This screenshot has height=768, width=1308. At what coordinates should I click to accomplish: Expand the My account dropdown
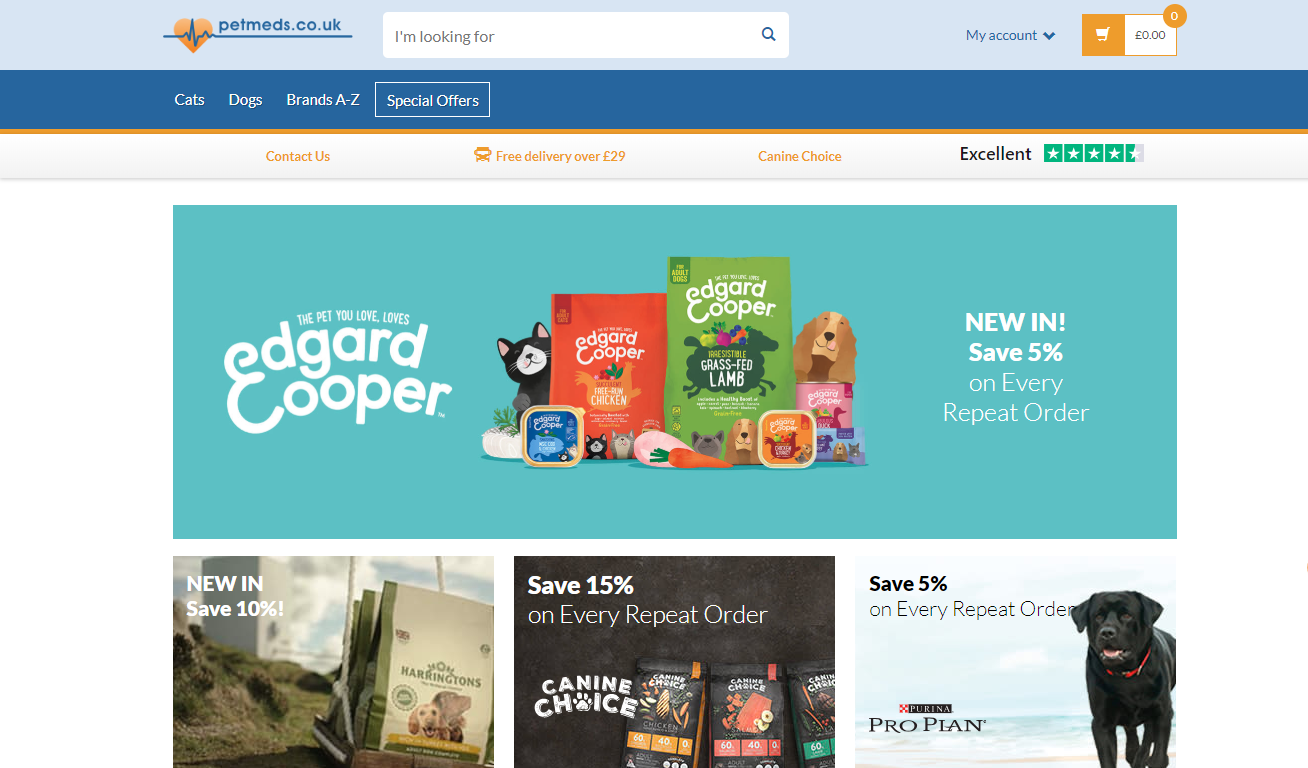point(1011,35)
